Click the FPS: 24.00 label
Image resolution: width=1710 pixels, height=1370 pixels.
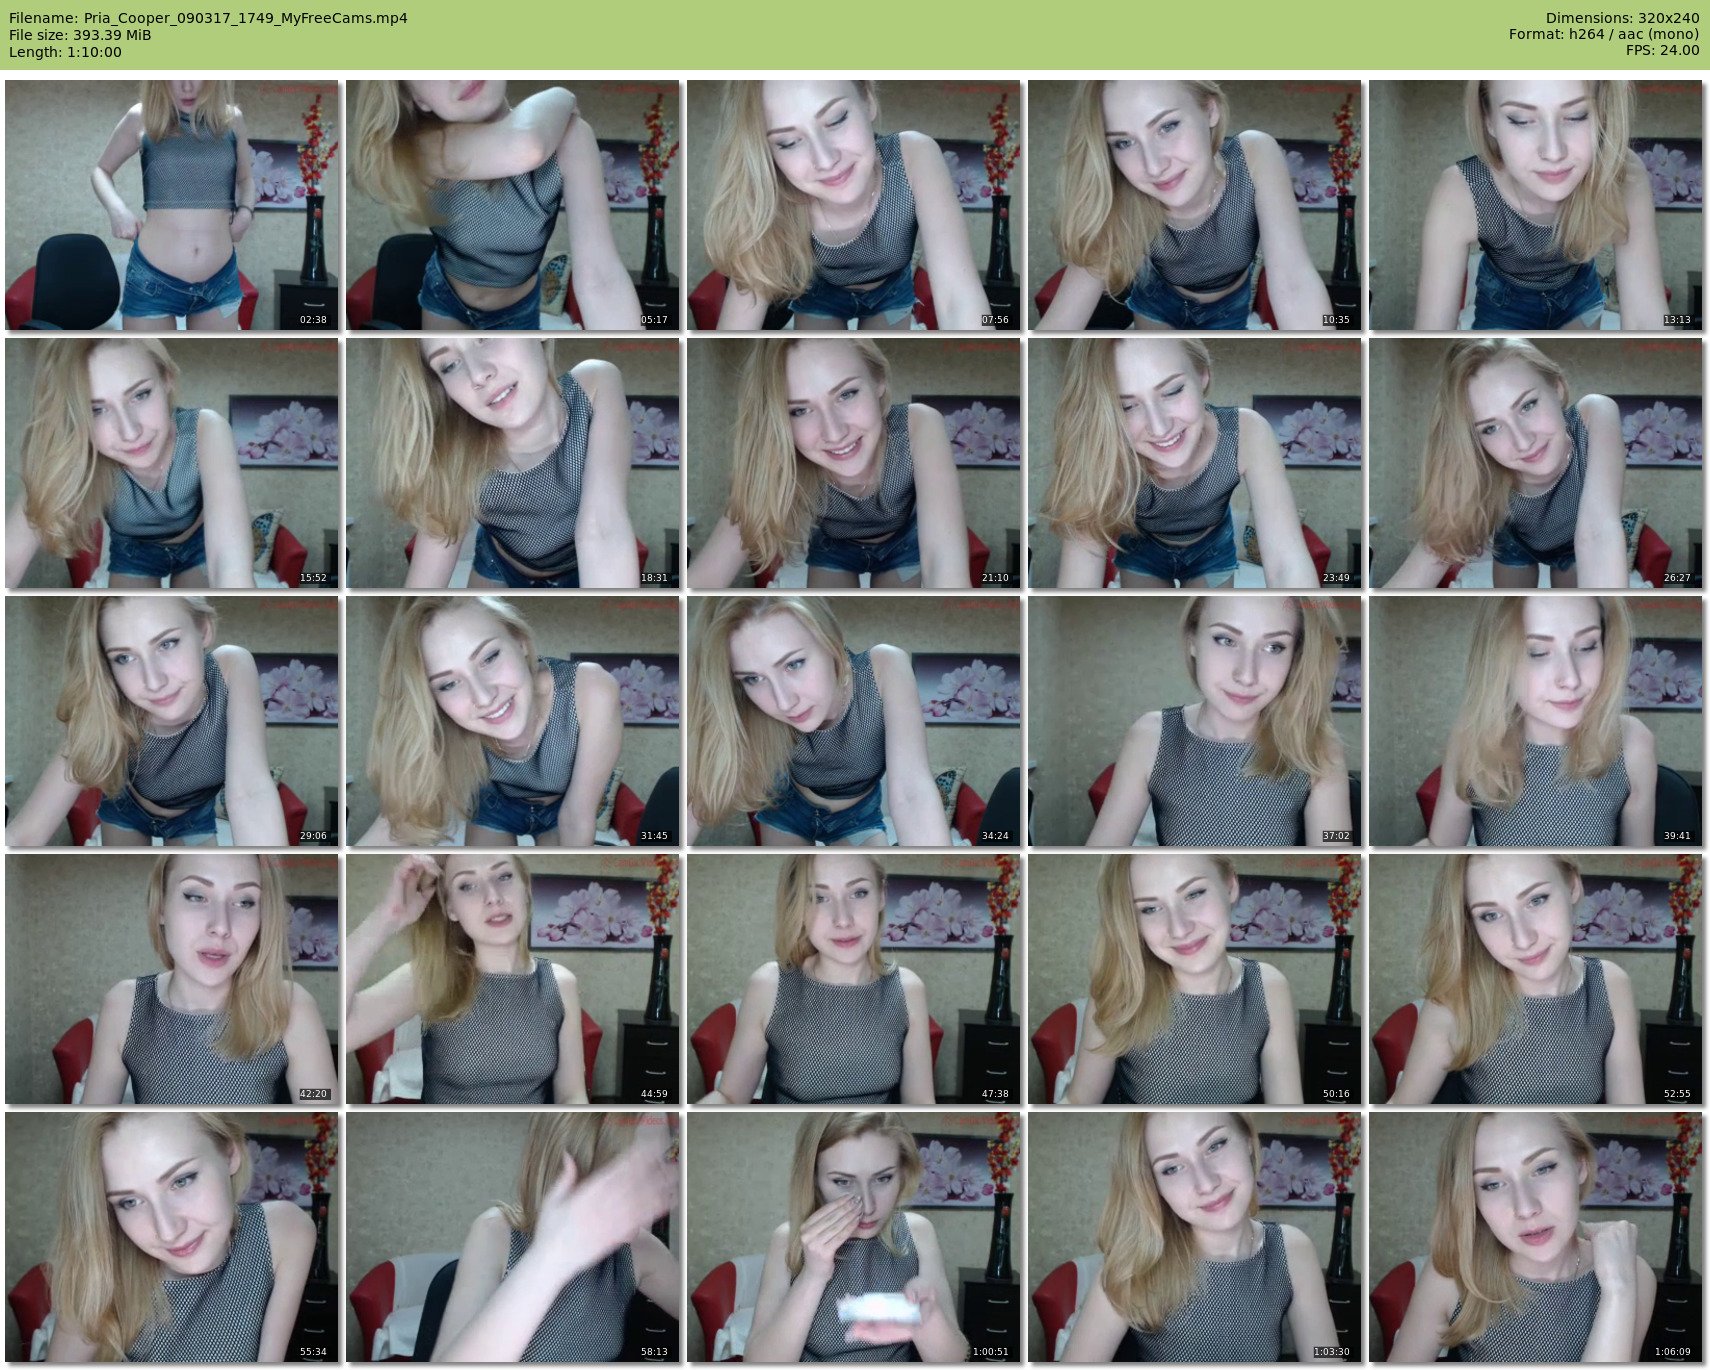1662,51
